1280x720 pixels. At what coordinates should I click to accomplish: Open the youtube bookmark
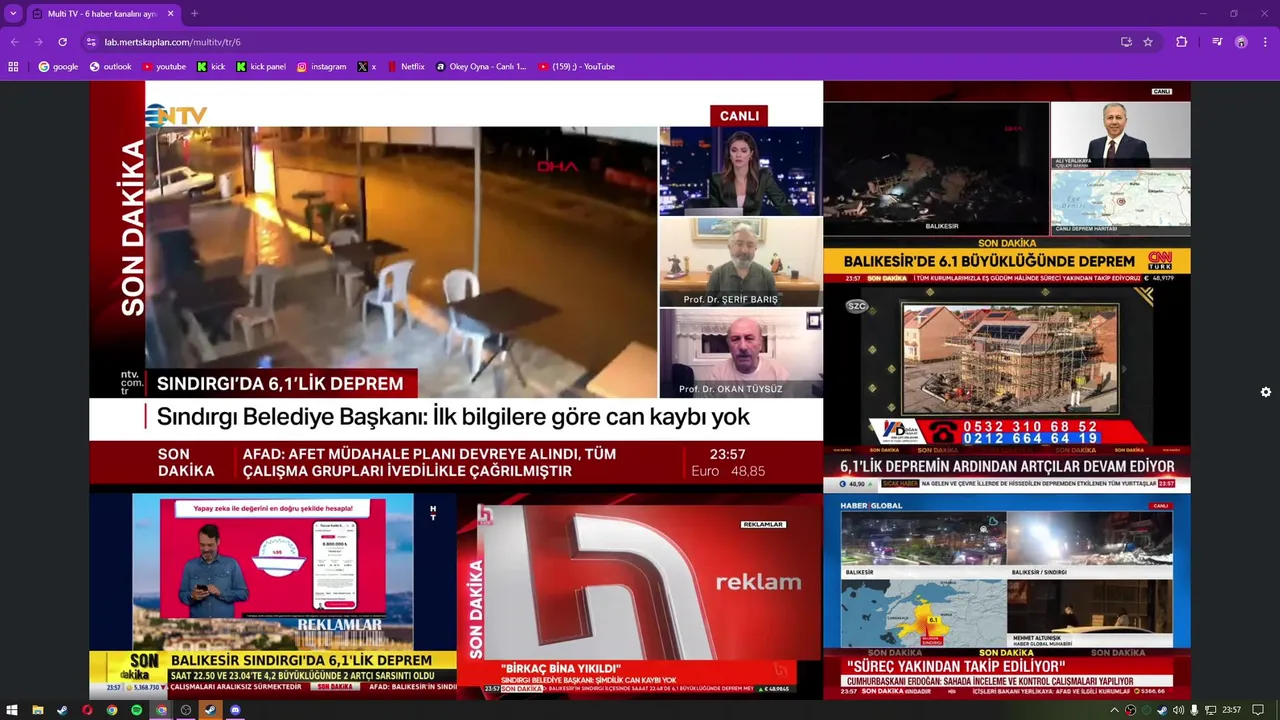click(x=164, y=67)
